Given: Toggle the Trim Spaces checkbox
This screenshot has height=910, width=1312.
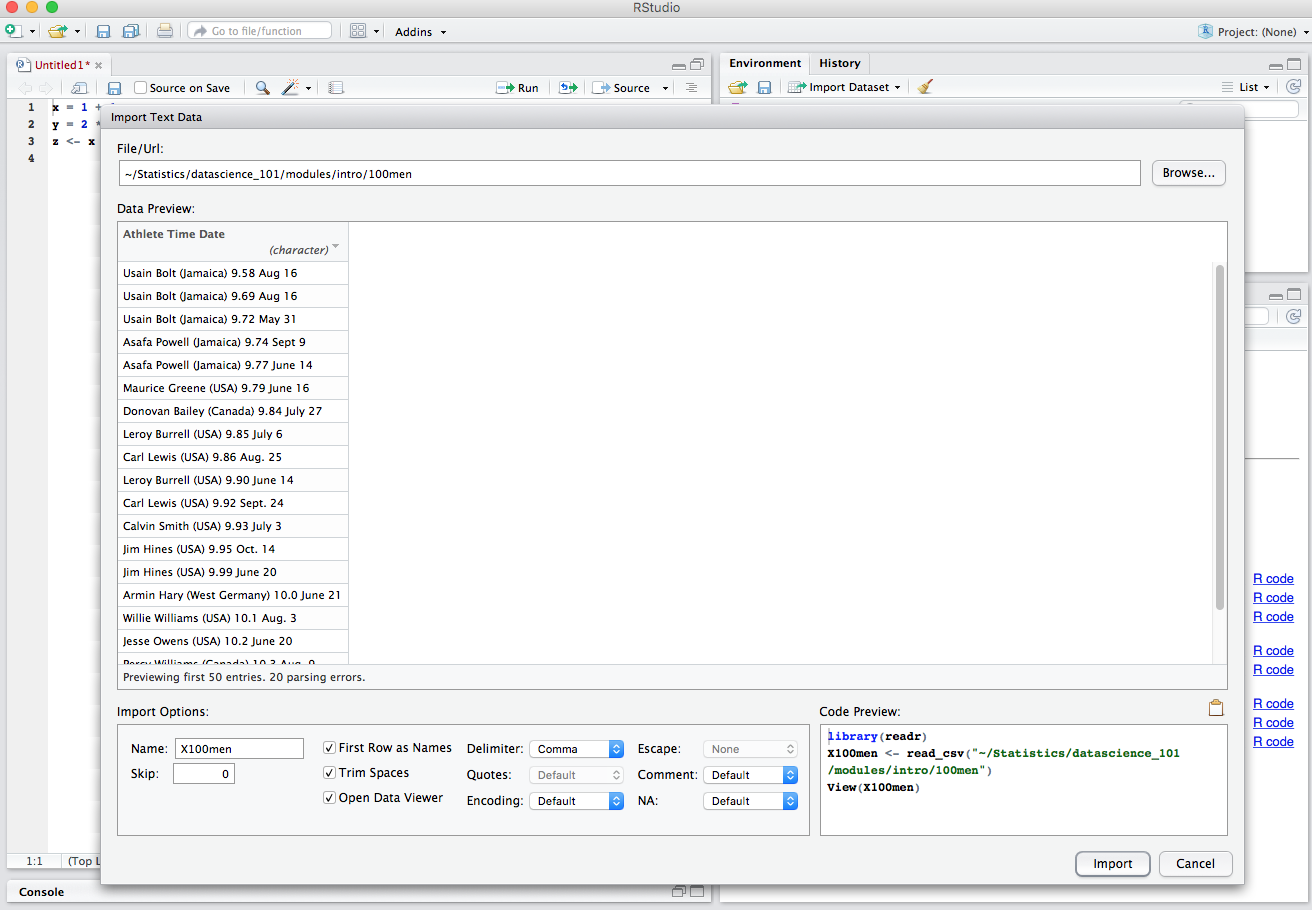Looking at the screenshot, I should pos(330,773).
